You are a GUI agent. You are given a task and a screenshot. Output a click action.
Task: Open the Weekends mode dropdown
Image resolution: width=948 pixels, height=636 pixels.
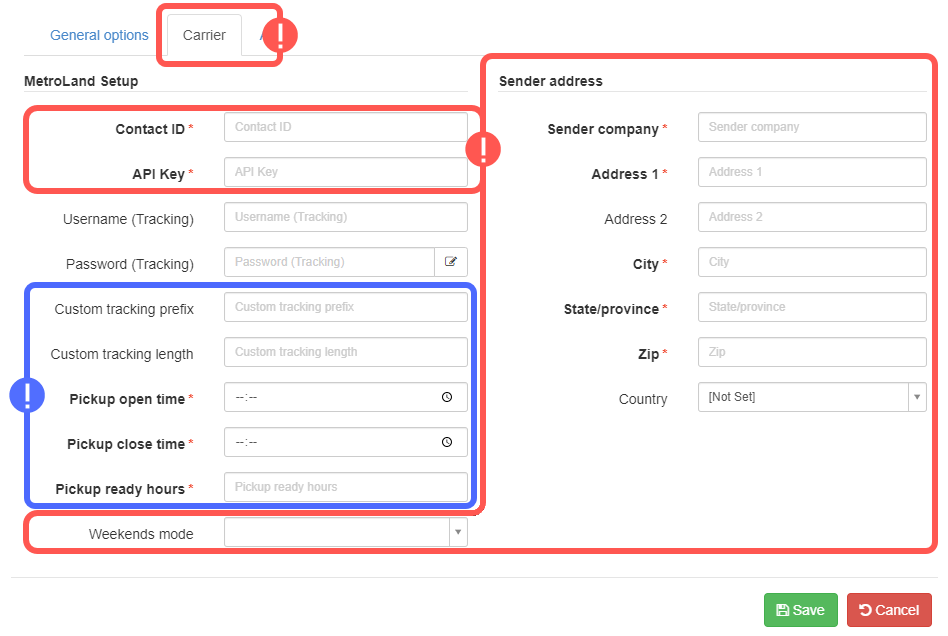(346, 532)
